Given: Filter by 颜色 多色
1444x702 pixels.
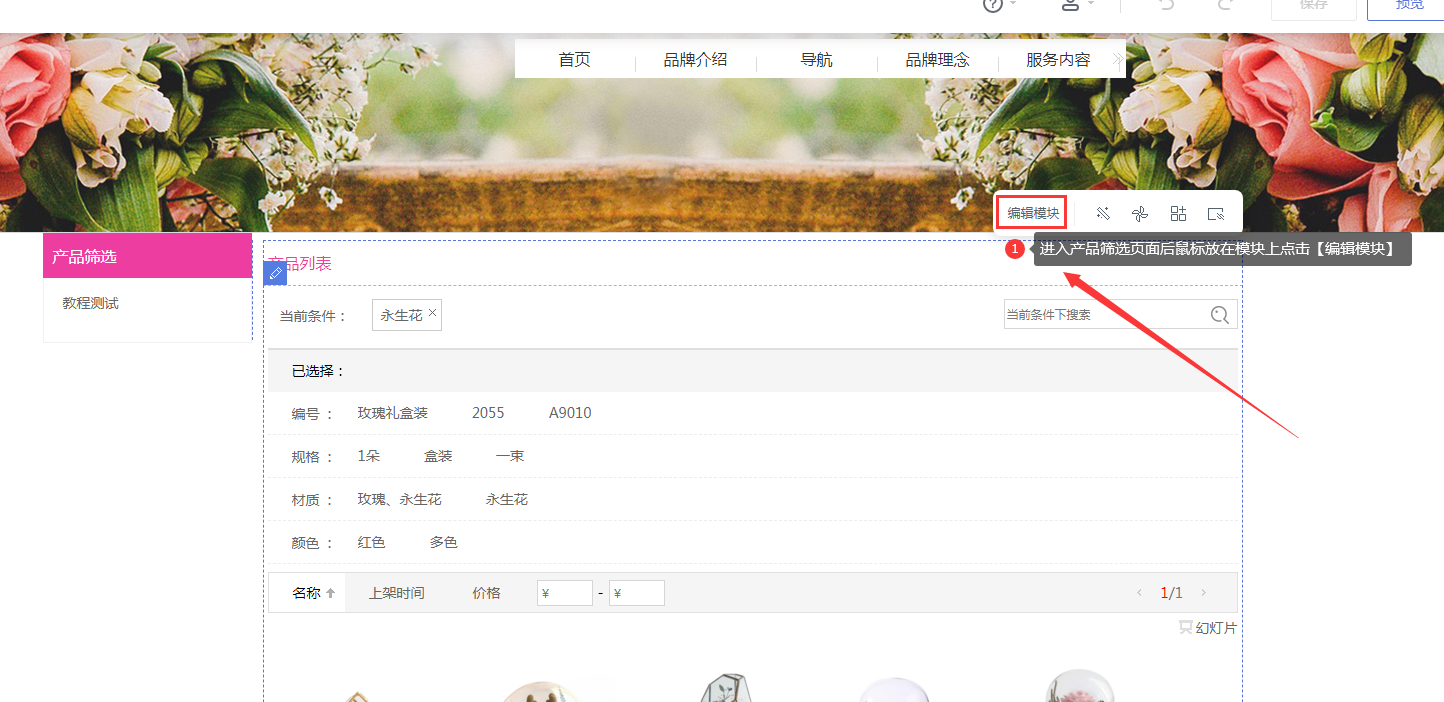Looking at the screenshot, I should tap(443, 542).
